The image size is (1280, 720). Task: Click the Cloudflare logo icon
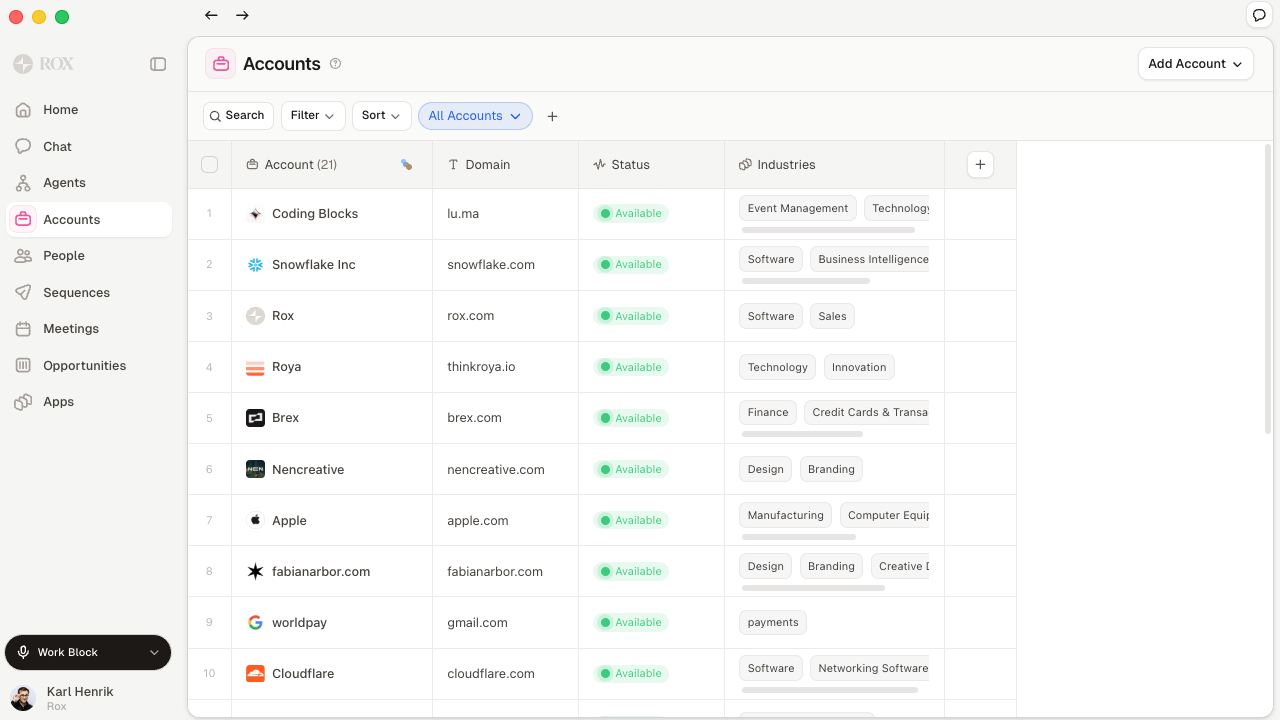click(x=255, y=673)
